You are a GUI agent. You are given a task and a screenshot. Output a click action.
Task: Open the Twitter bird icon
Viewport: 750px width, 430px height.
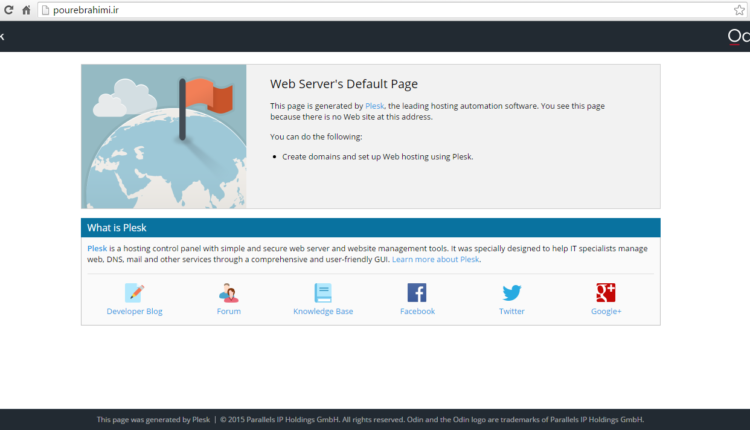512,293
